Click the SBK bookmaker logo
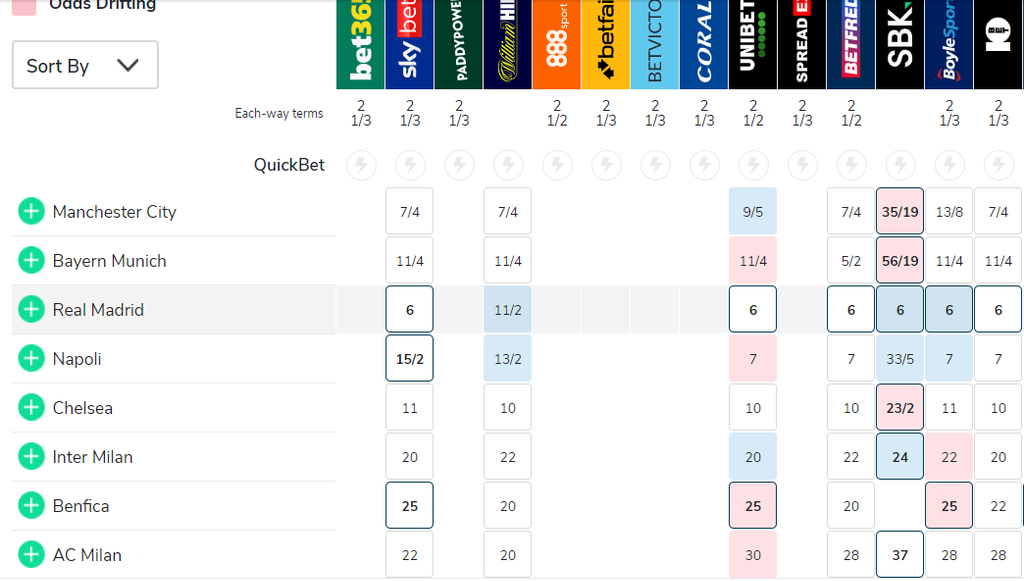 click(x=900, y=45)
